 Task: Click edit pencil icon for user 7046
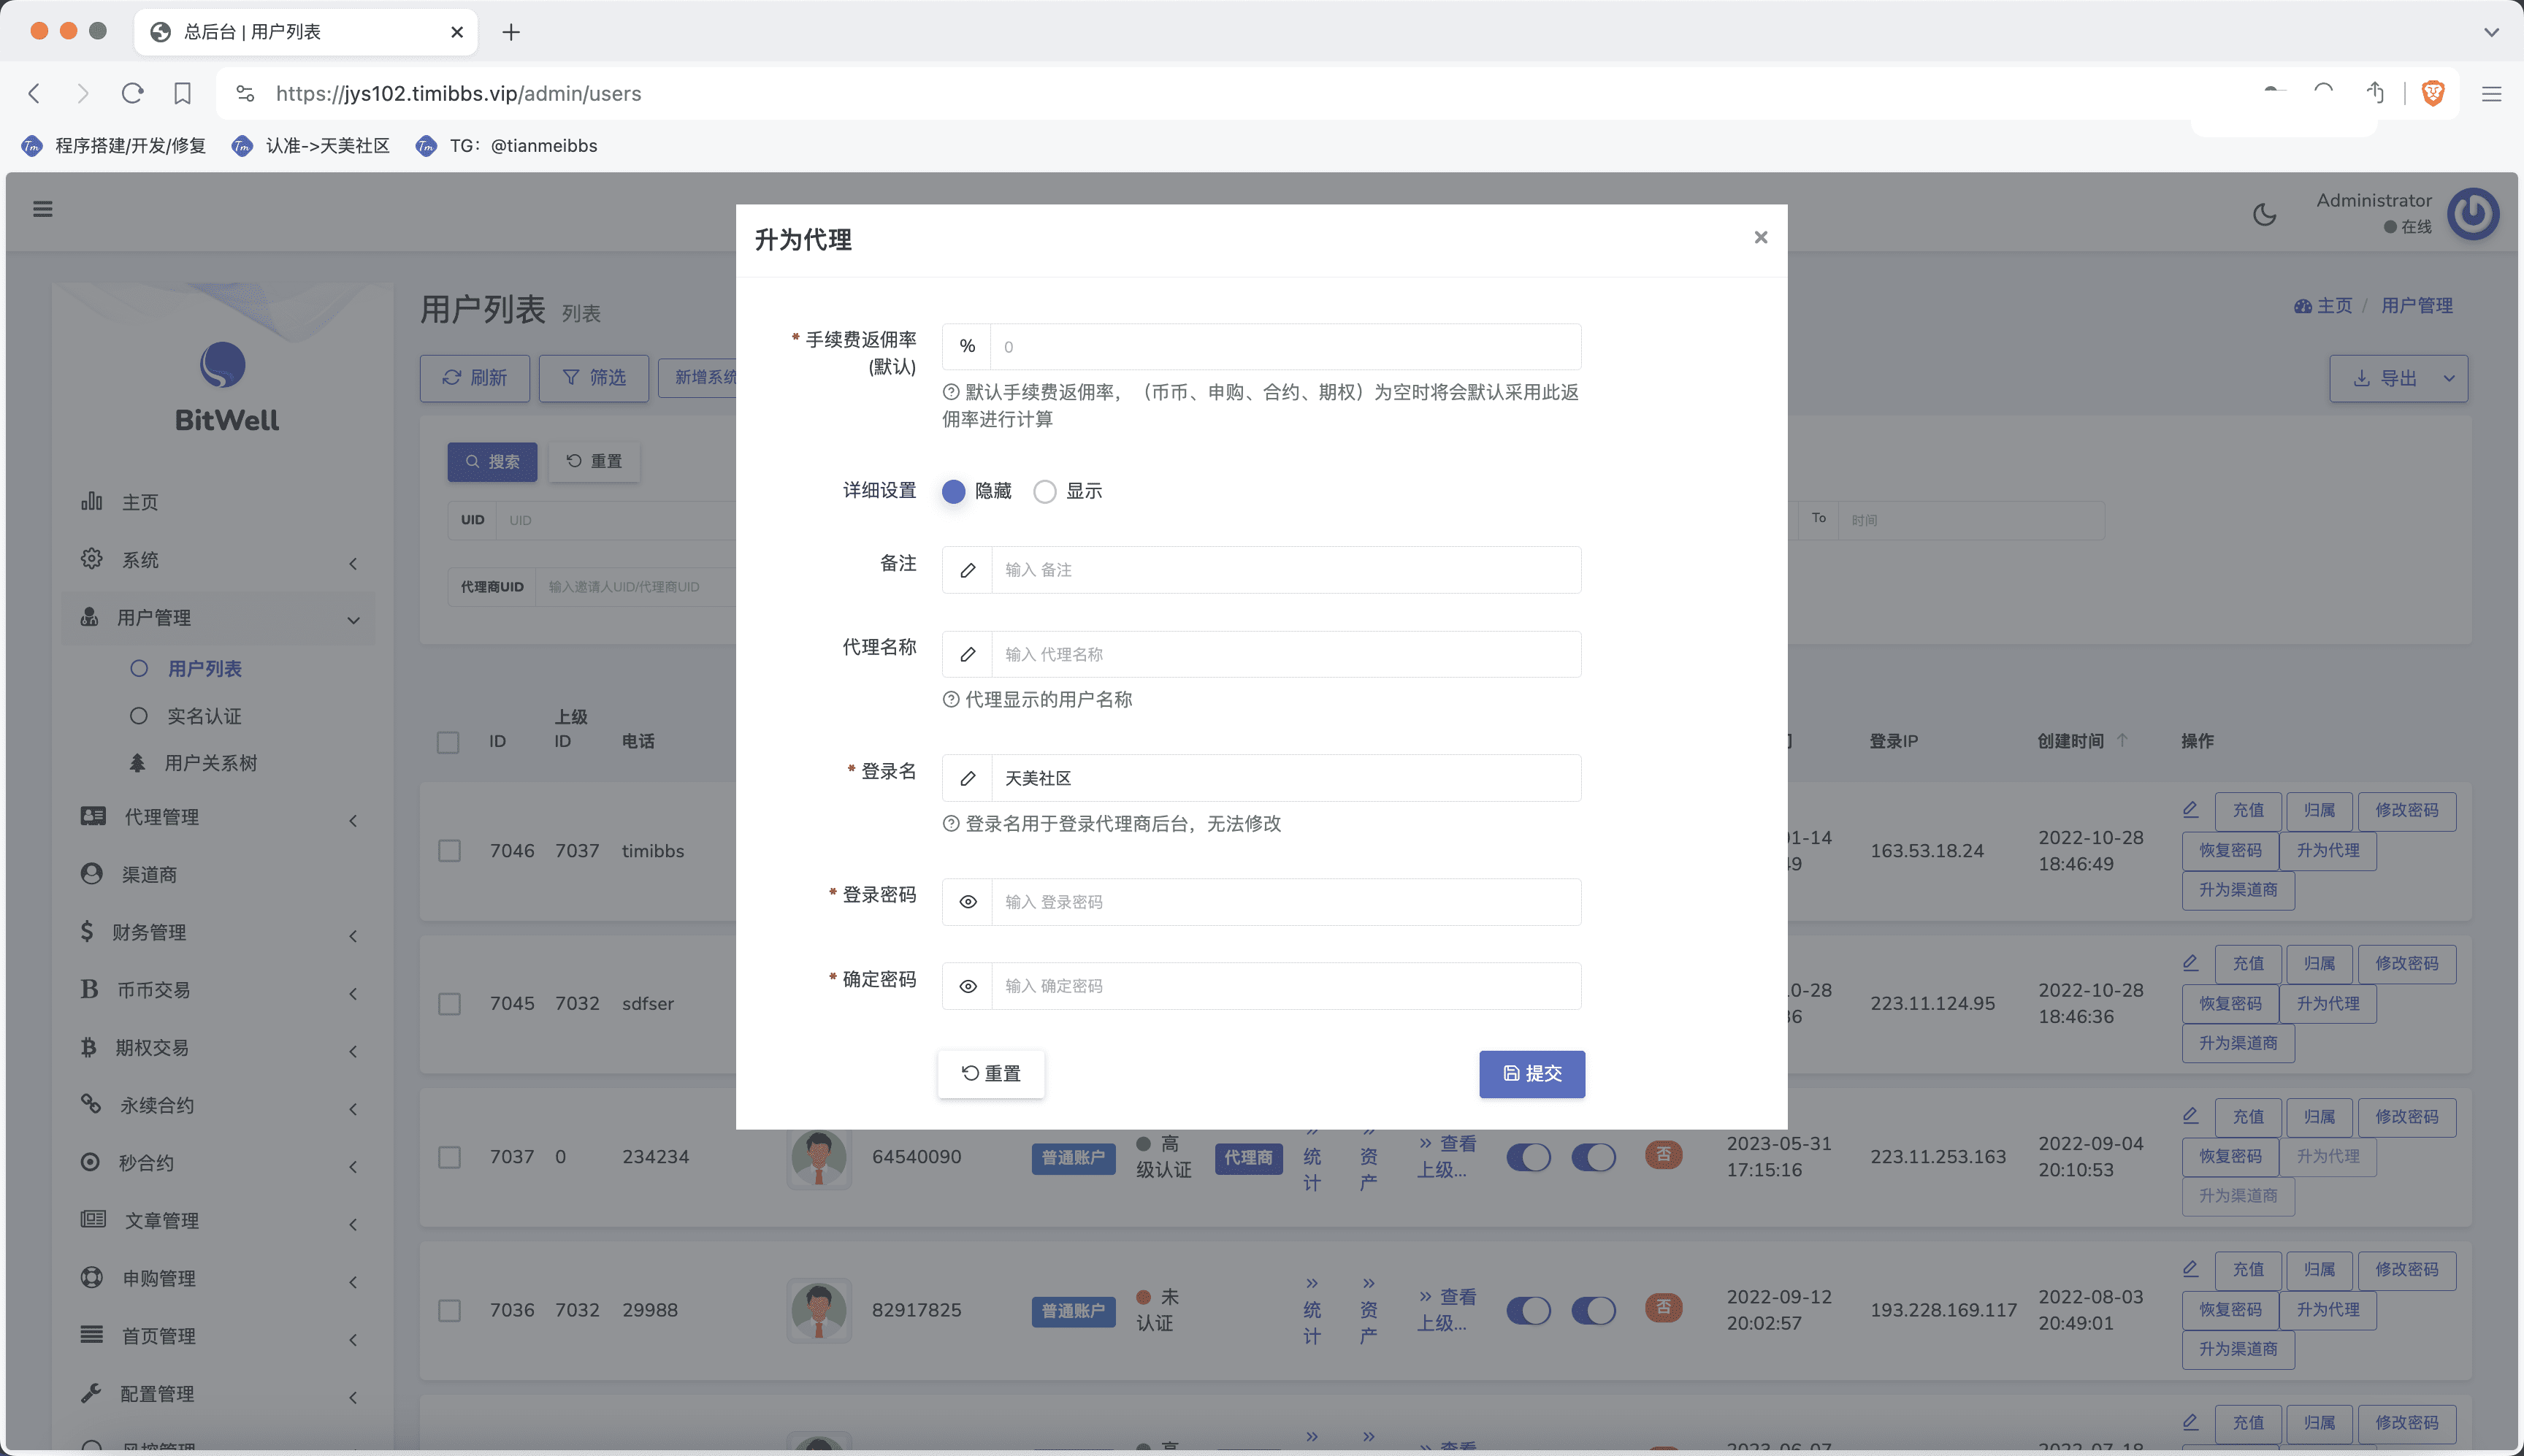pyautogui.click(x=2190, y=809)
